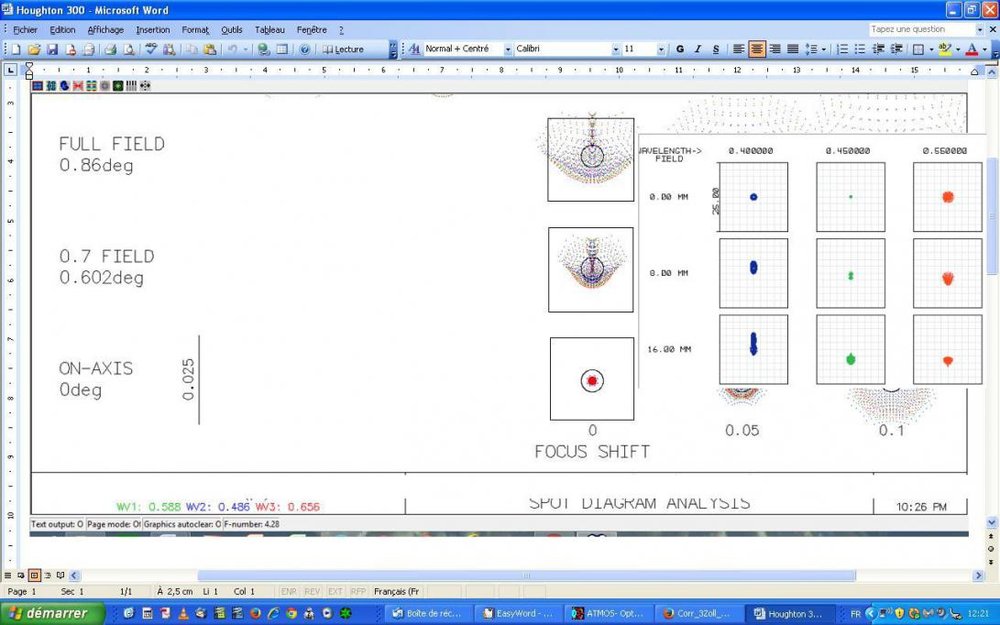This screenshot has height=625, width=1000.
Task: Open the Fichier menu
Action: (25, 30)
